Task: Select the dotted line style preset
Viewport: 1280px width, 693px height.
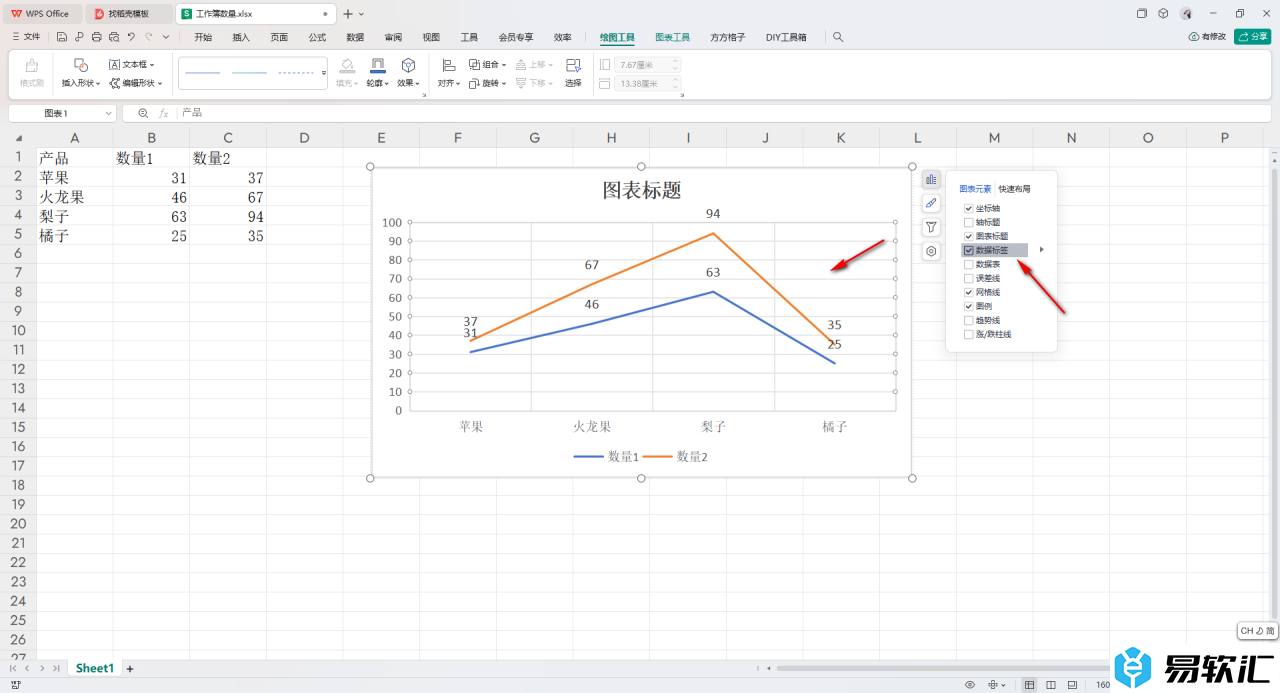Action: click(296, 73)
